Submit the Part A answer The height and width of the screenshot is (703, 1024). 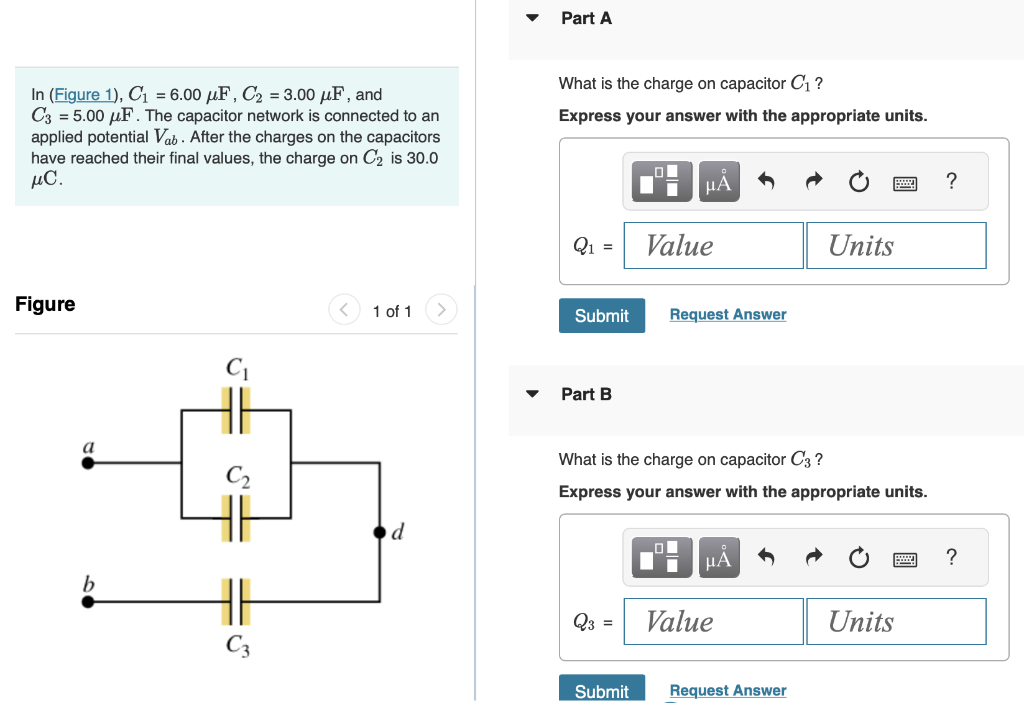coord(601,315)
